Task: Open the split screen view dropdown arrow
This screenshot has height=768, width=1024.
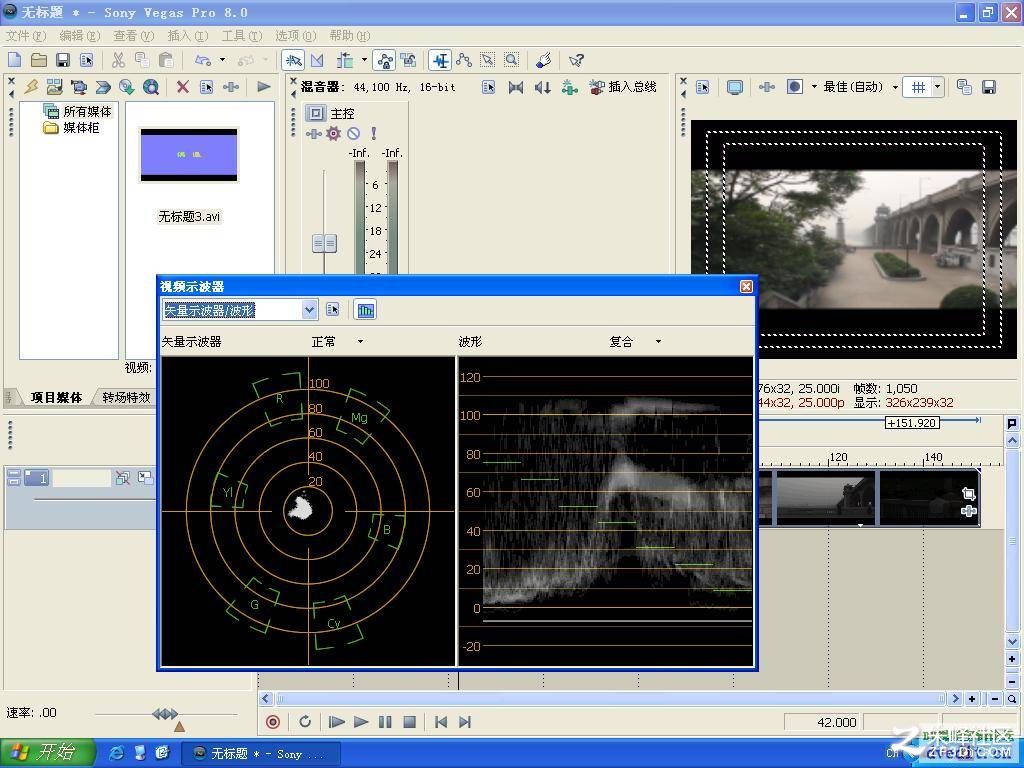Action: tap(814, 87)
